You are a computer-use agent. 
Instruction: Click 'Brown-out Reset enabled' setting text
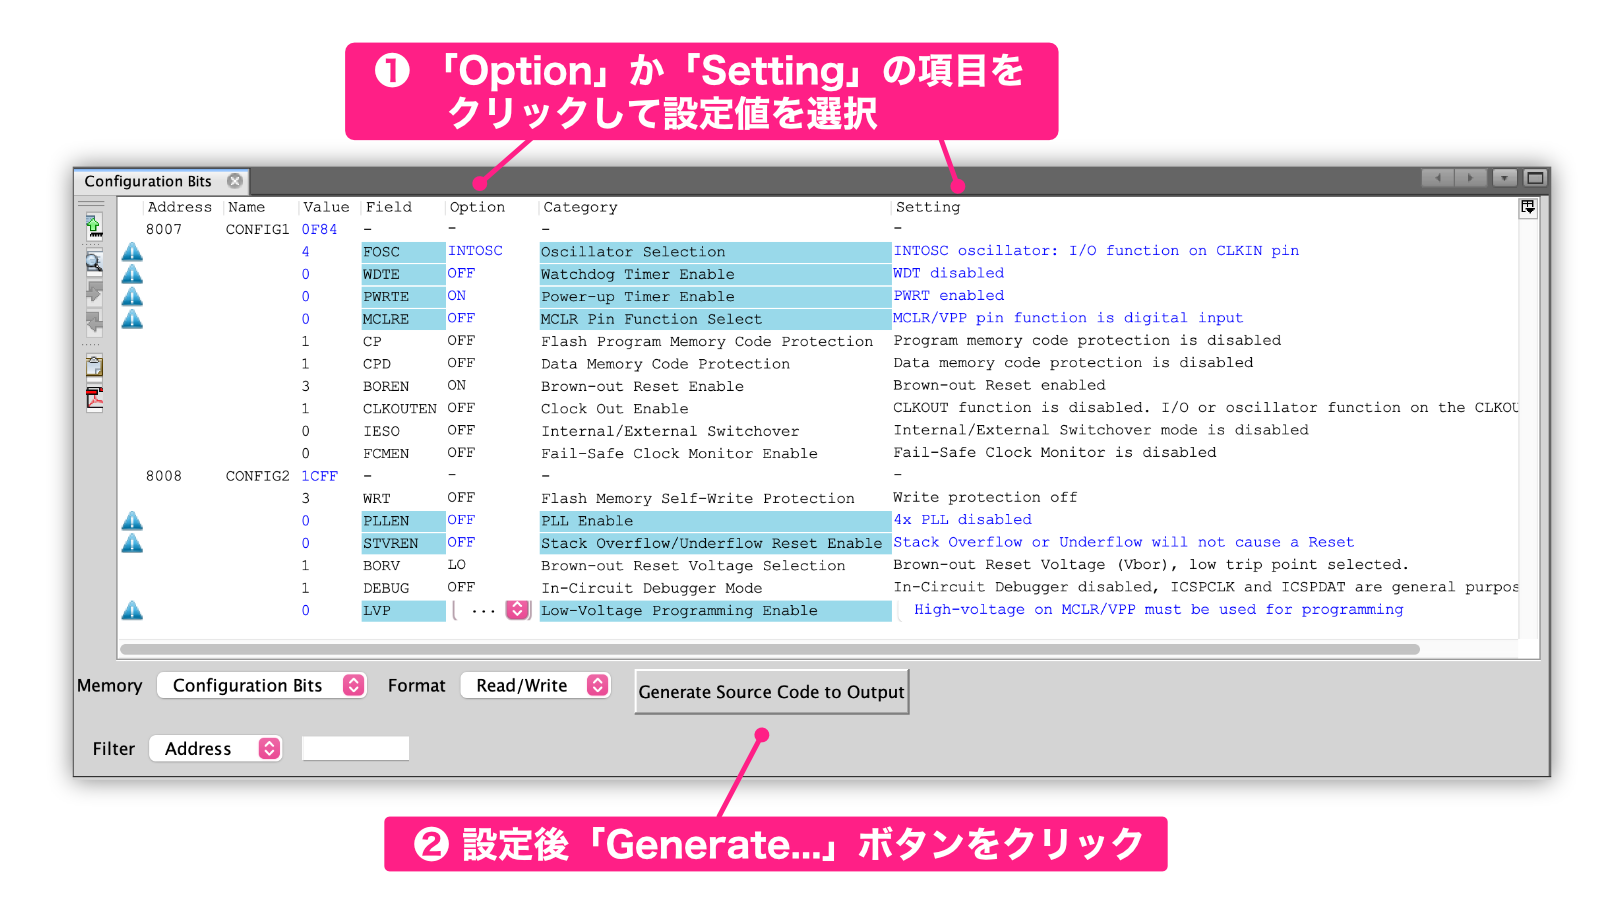[x=1000, y=385]
